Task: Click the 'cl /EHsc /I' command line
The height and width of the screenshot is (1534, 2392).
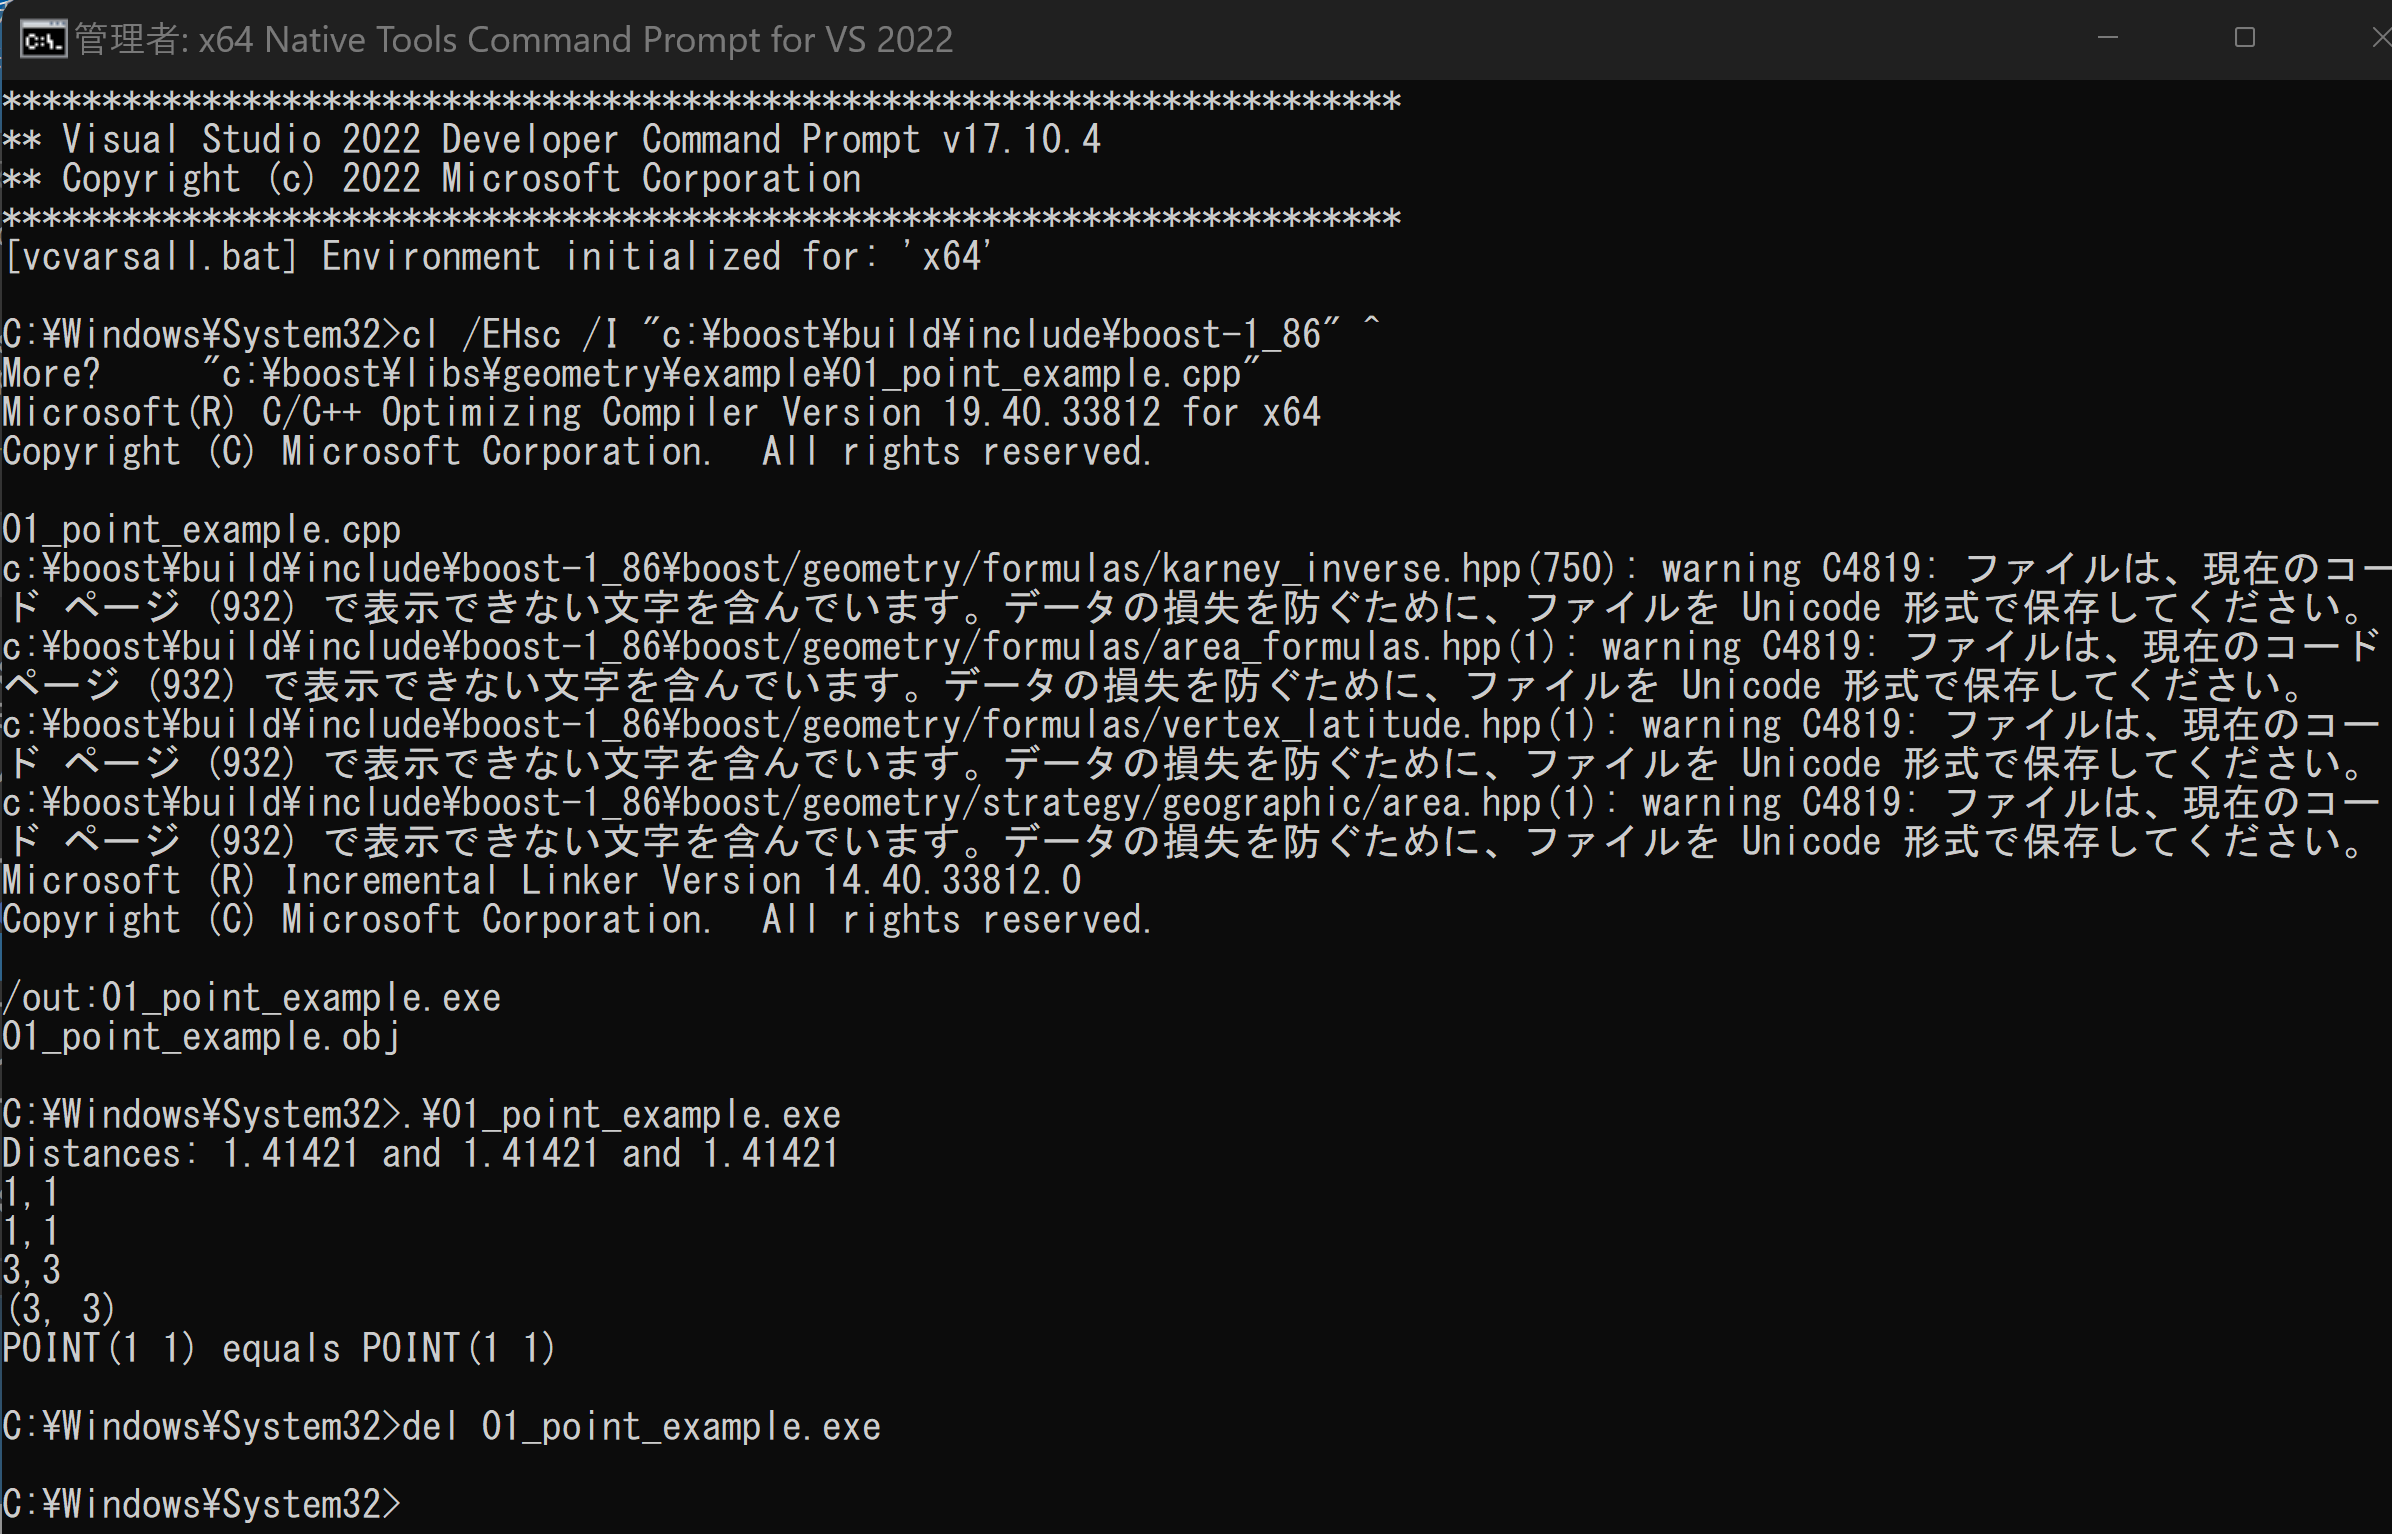Action: pos(691,334)
